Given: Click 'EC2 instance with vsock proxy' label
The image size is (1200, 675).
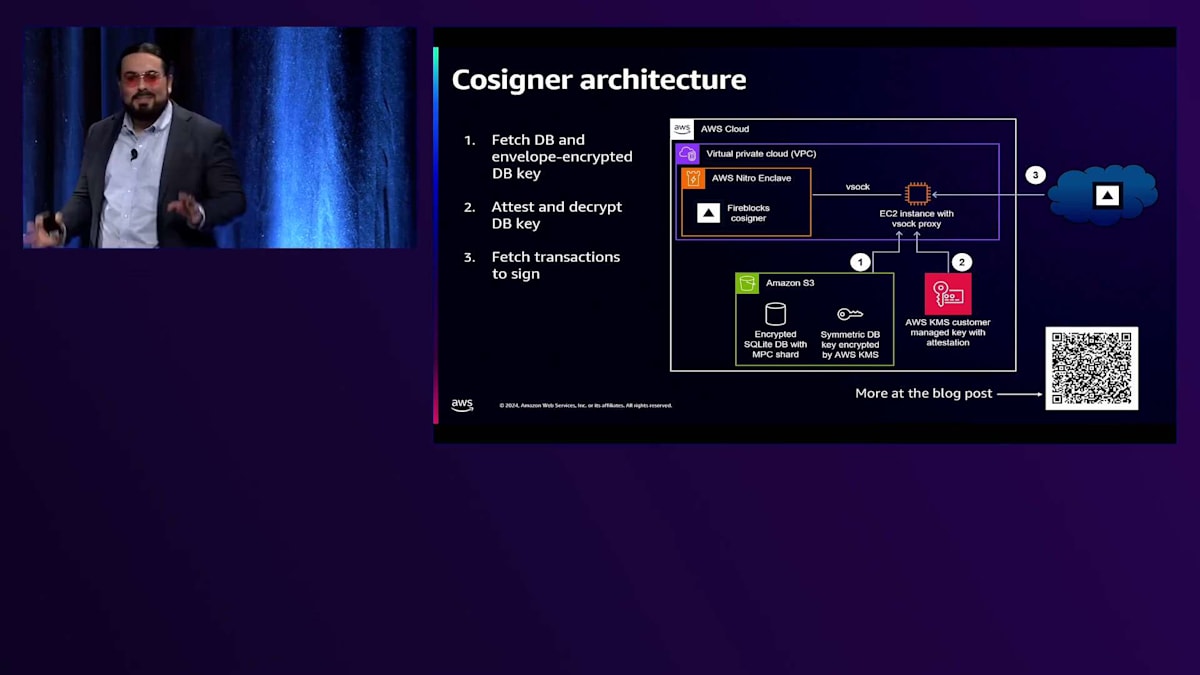Looking at the screenshot, I should pyautogui.click(x=917, y=220).
